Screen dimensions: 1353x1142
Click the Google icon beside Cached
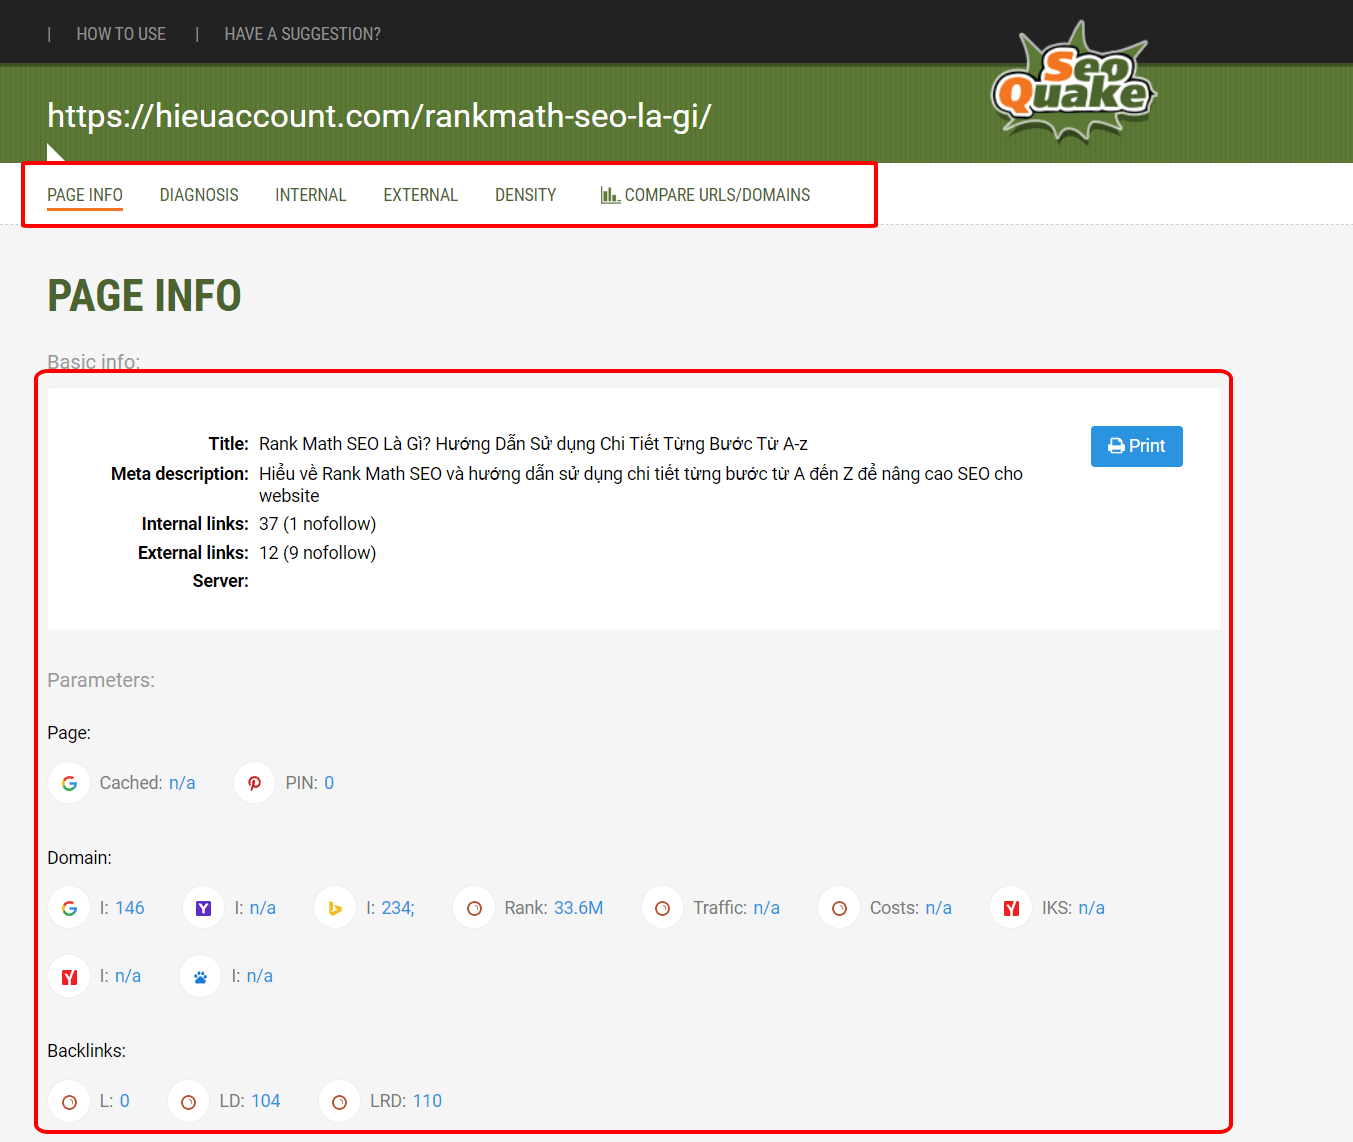69,783
